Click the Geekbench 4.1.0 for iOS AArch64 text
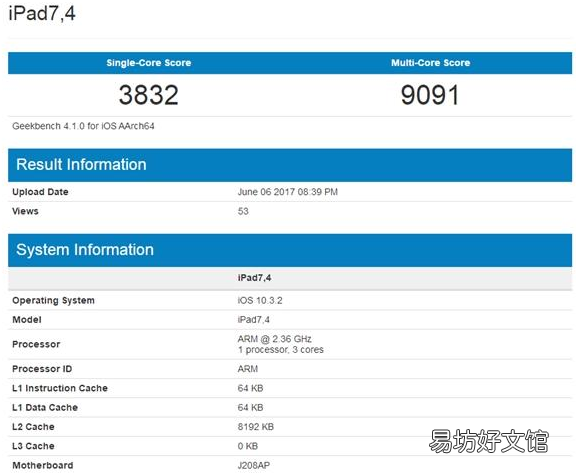This screenshot has height=473, width=576. (83, 126)
